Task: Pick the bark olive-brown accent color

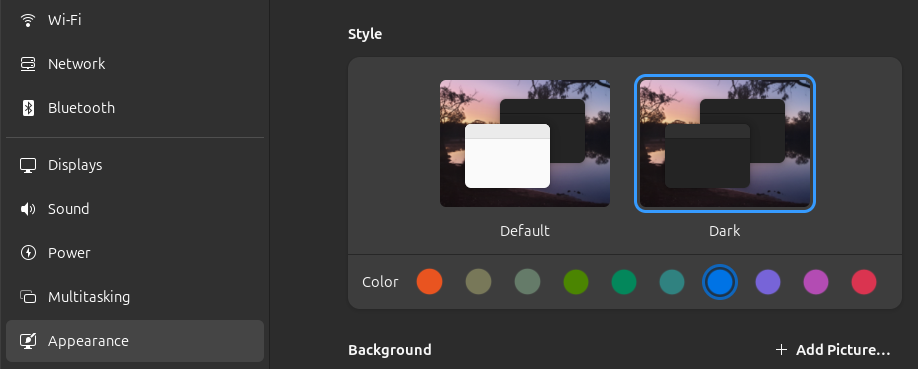Action: point(478,282)
